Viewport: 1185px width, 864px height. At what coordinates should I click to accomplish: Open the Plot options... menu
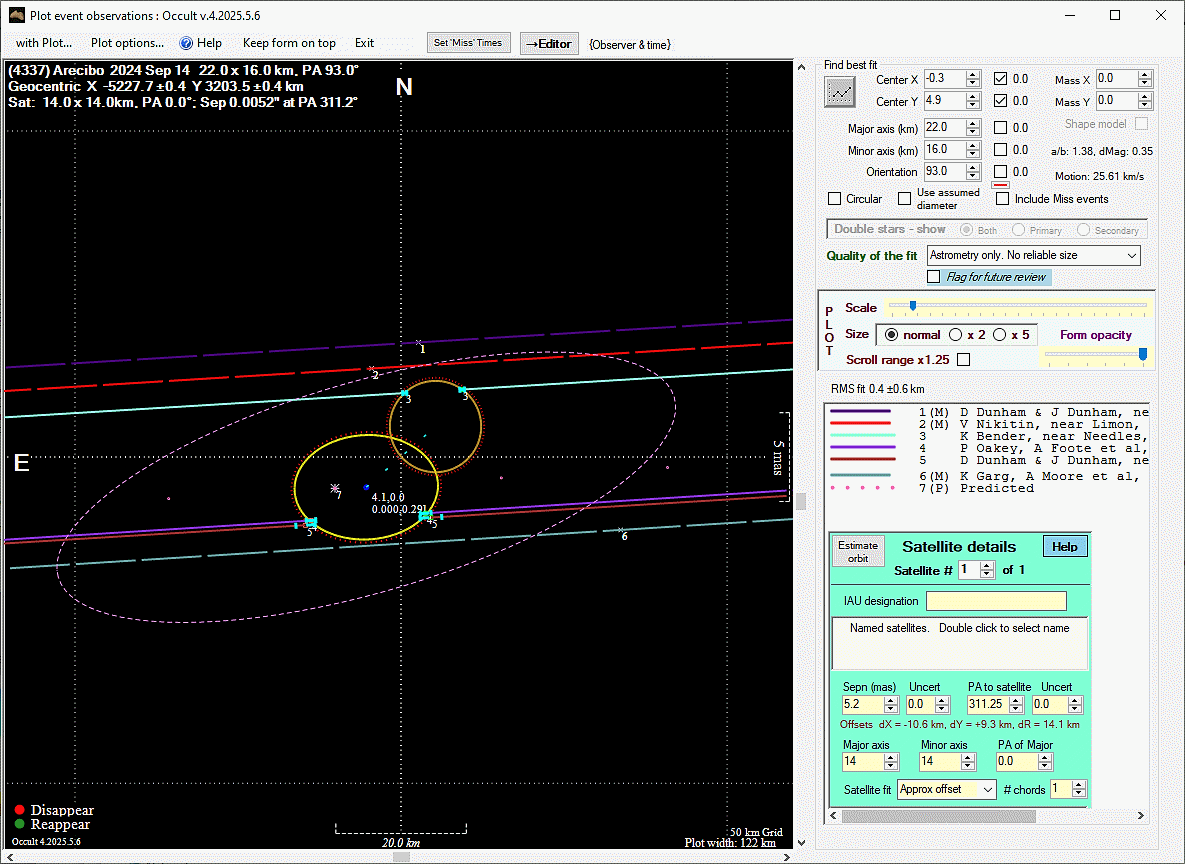click(127, 43)
